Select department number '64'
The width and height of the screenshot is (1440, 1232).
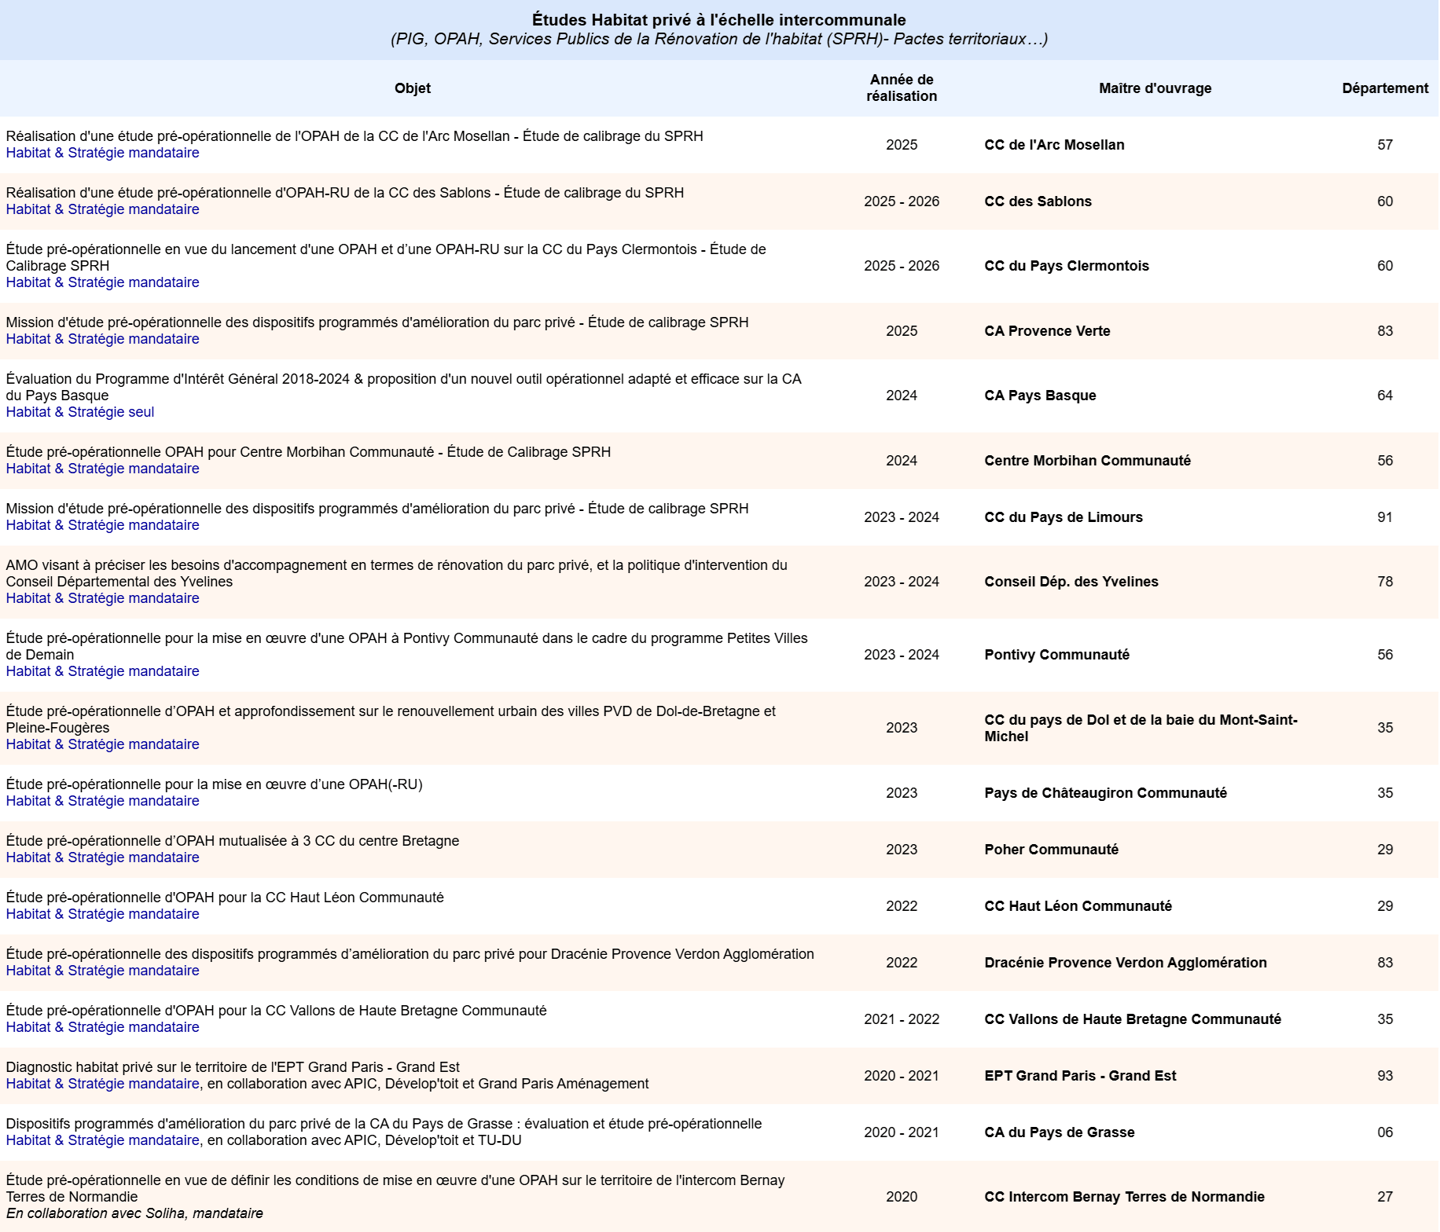pos(1385,395)
